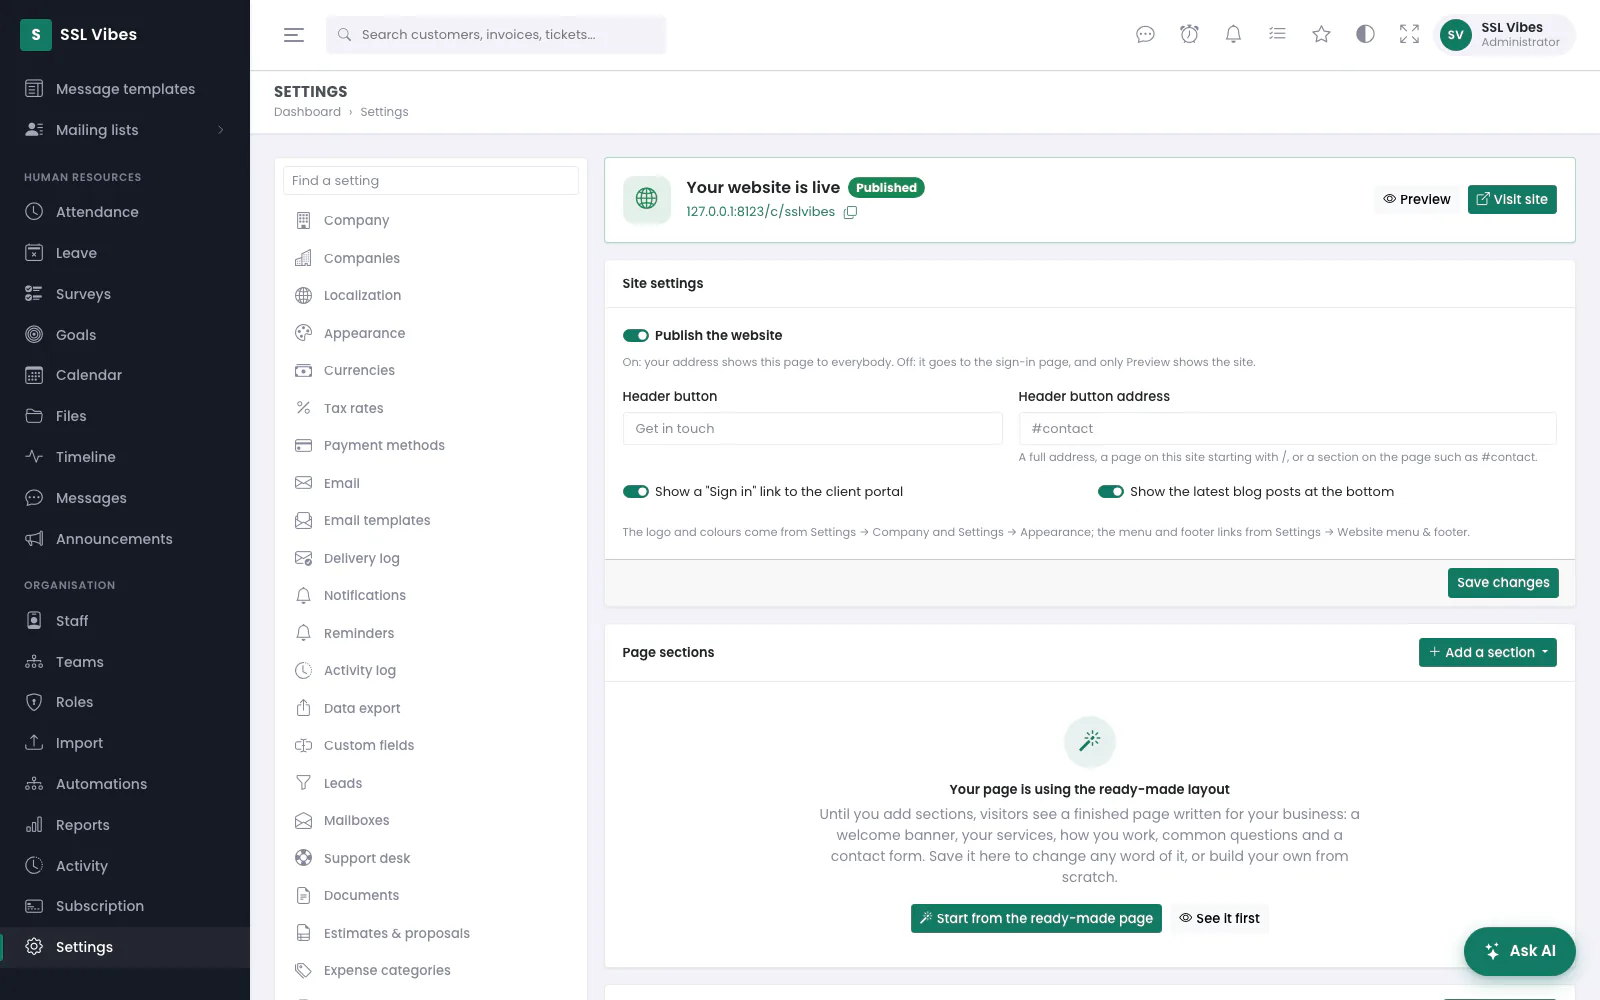Click the Dashboard breadcrumb link

[x=307, y=112]
